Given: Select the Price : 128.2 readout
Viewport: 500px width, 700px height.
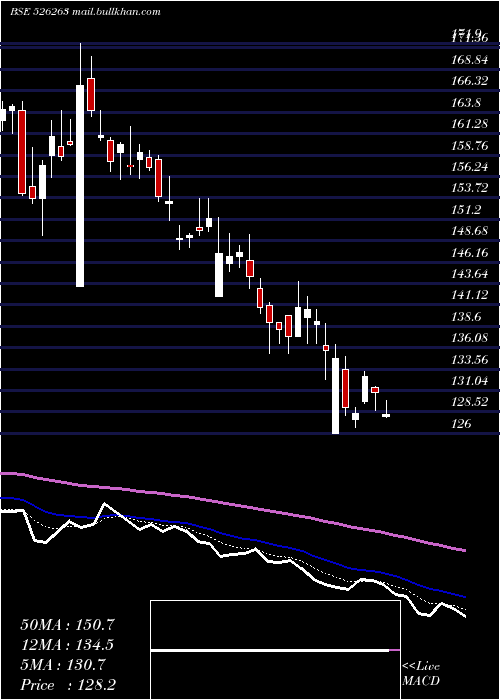Looking at the screenshot, I should coord(69,685).
